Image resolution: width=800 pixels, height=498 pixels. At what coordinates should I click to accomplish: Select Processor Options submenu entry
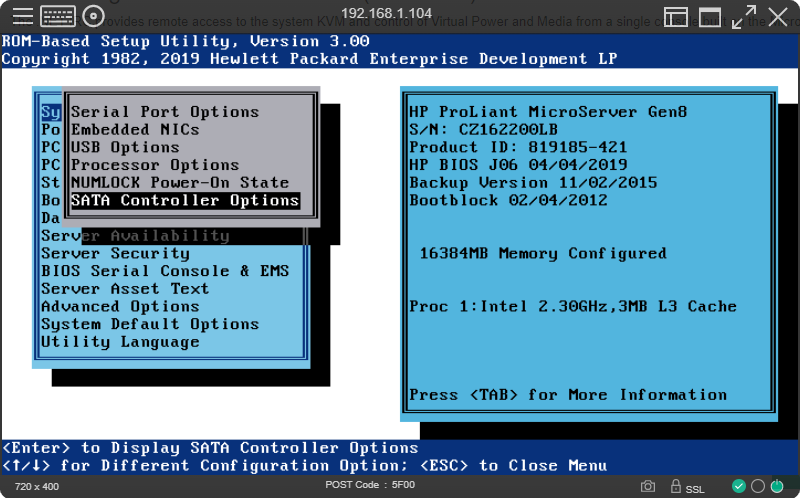155,165
